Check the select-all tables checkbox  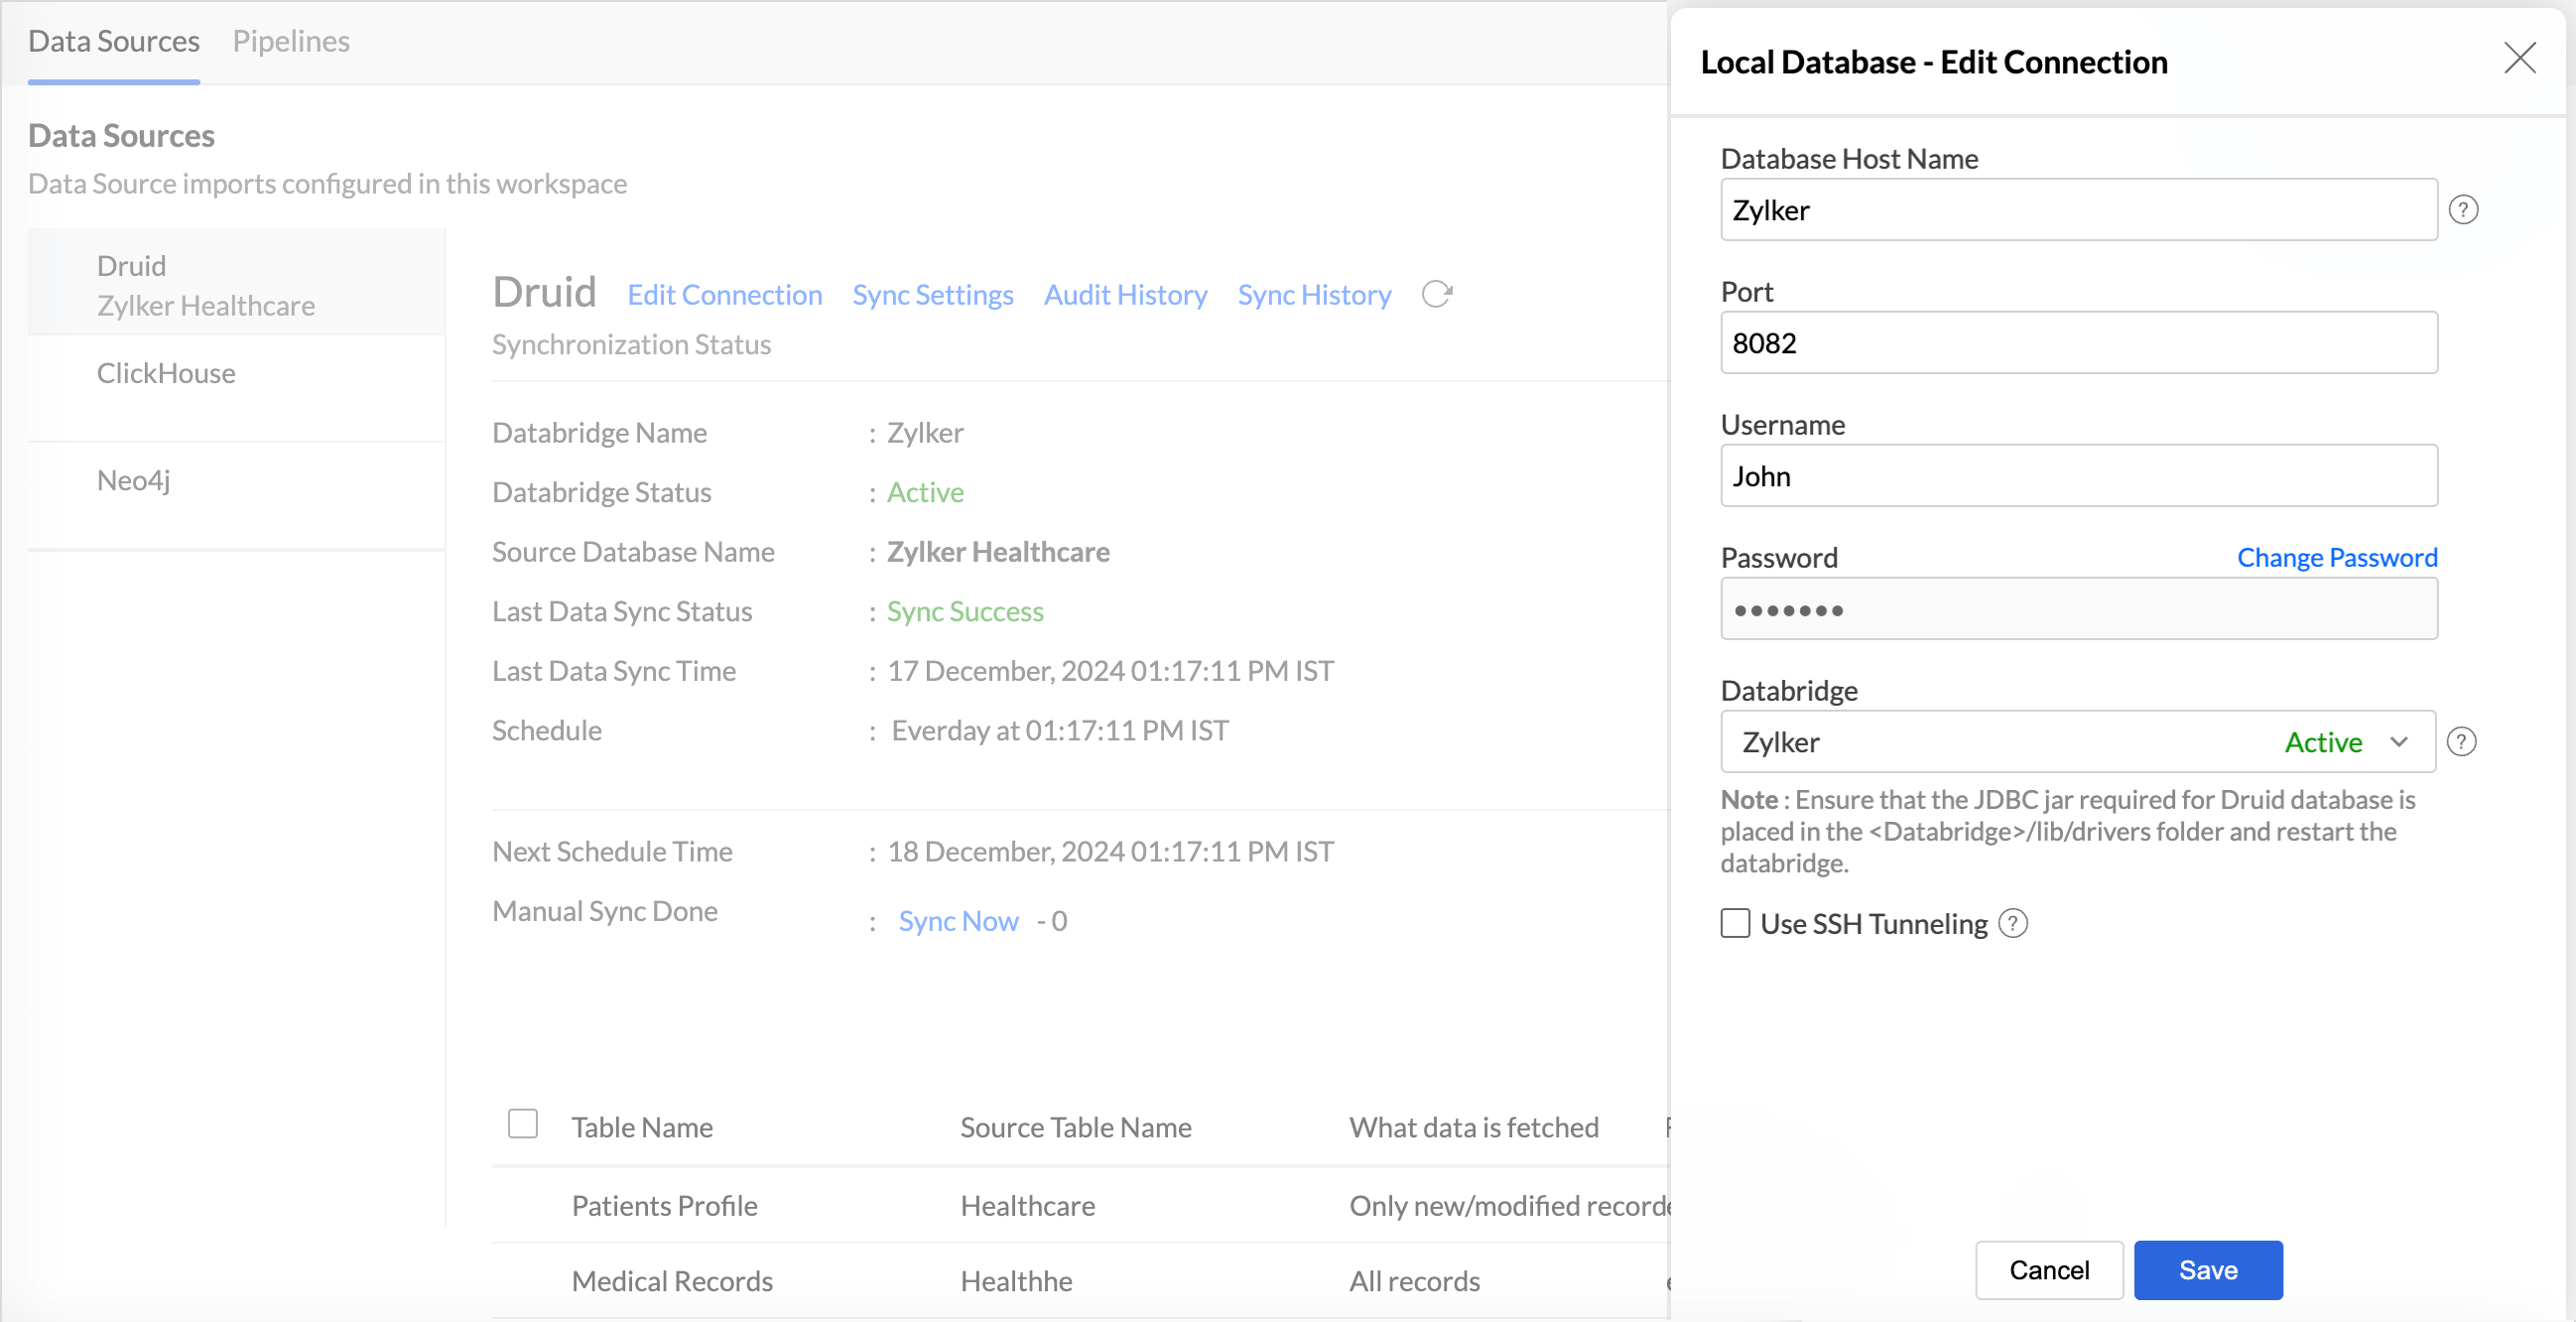522,1124
